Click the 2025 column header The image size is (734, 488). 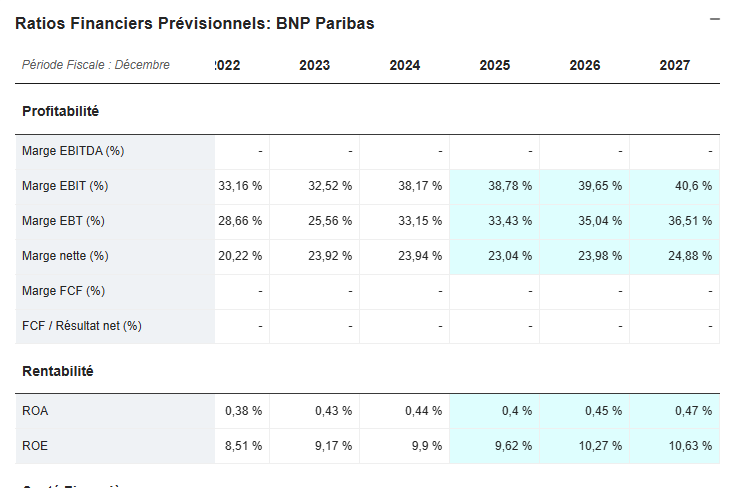tap(494, 66)
